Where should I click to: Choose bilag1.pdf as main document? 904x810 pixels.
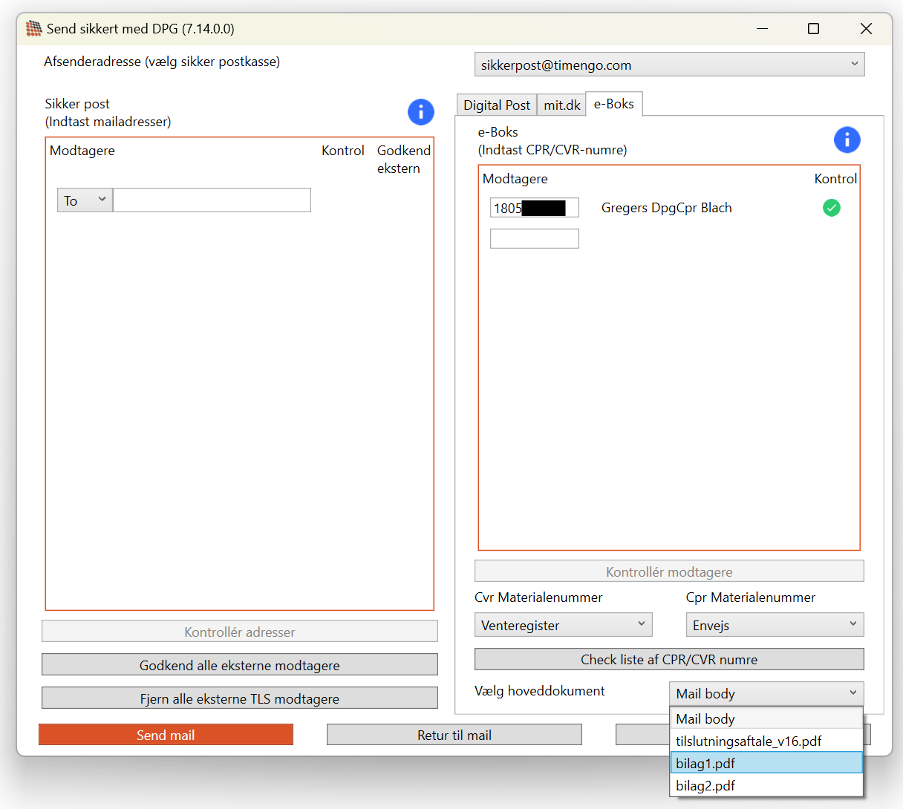pyautogui.click(x=766, y=763)
